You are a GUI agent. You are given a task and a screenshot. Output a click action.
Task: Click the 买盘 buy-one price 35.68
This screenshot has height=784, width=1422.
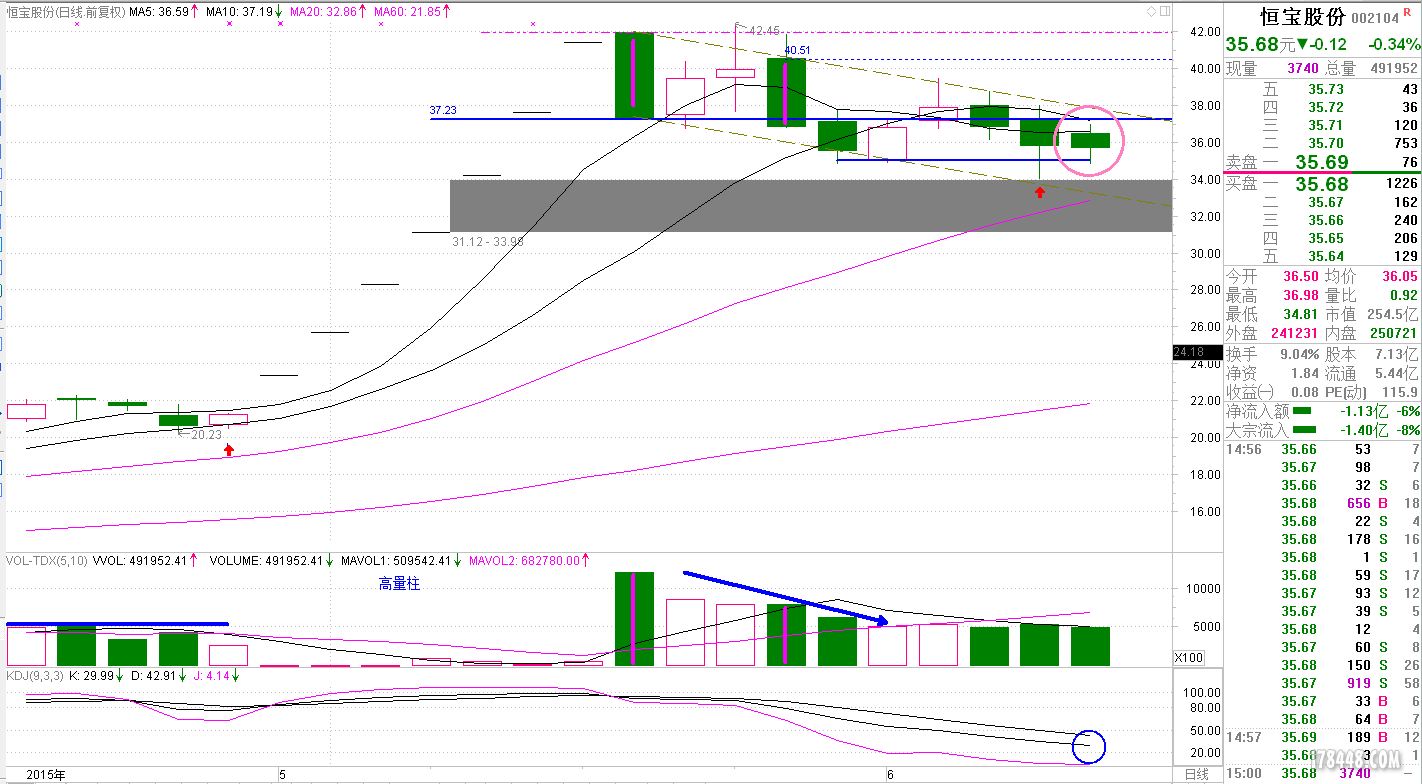(x=1322, y=184)
